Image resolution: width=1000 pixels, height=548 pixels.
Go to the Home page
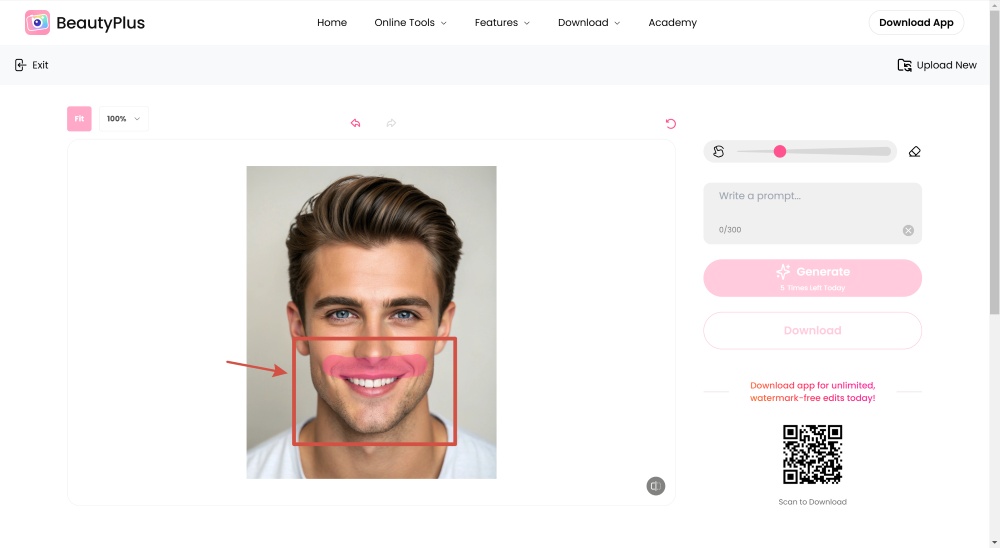pyautogui.click(x=332, y=22)
